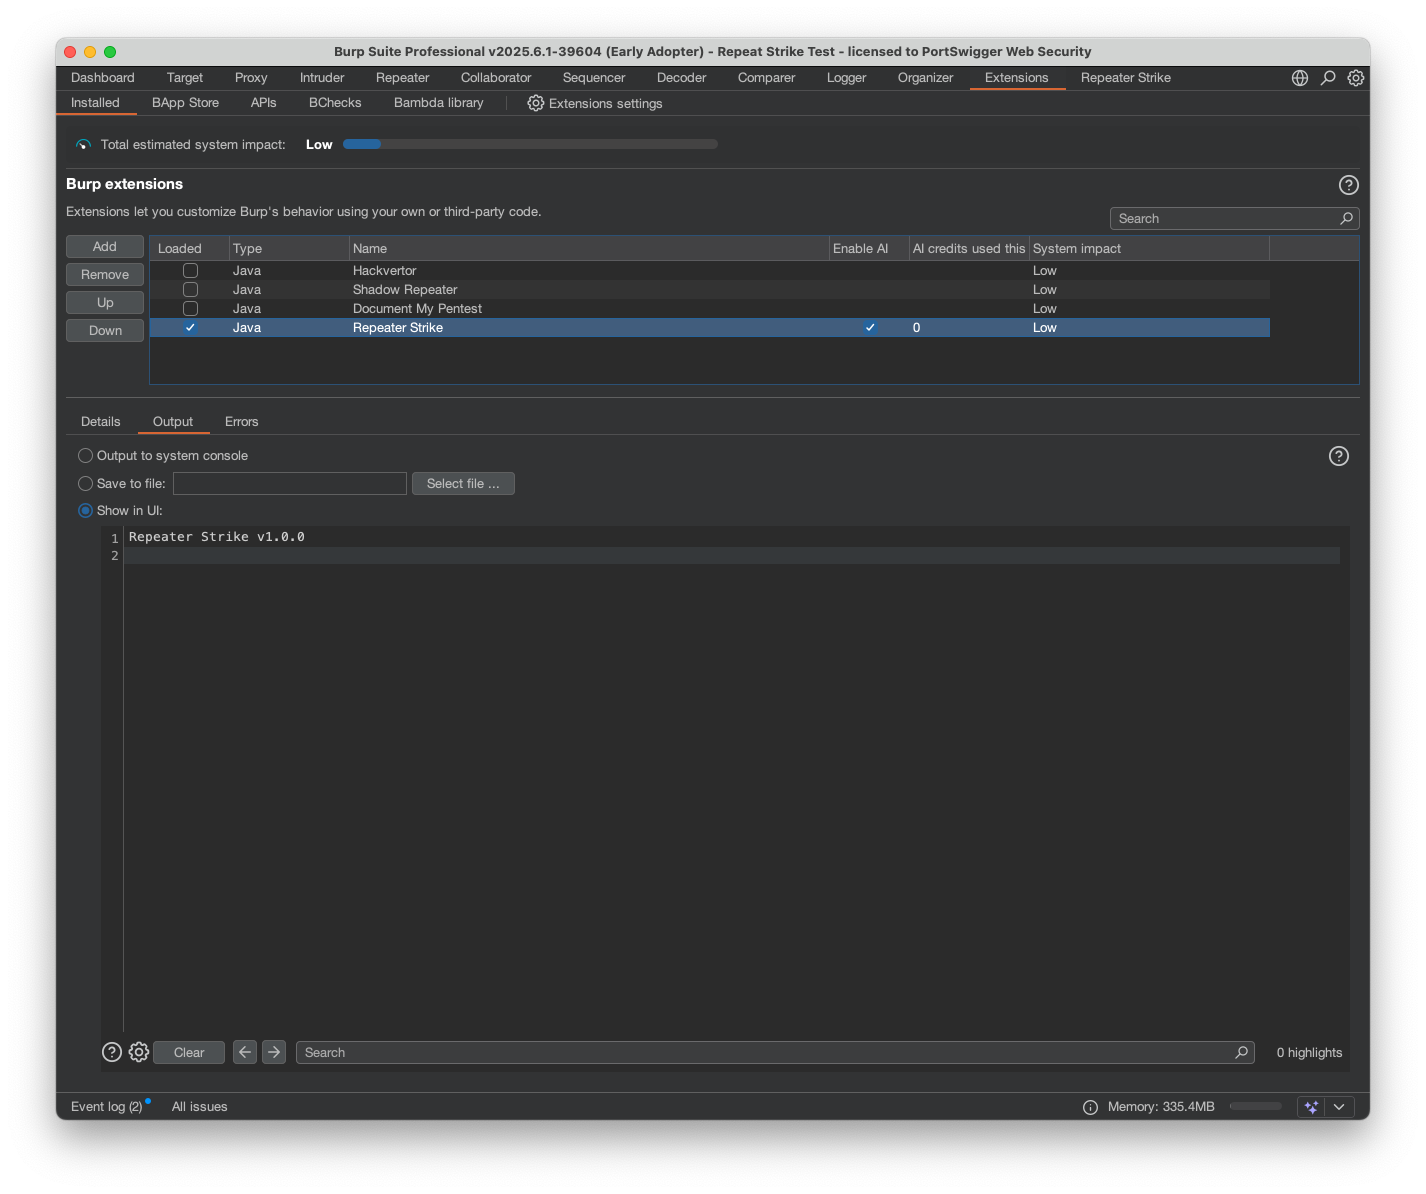This screenshot has width=1426, height=1194.
Task: Switch to the Errors tab
Action: pos(242,422)
